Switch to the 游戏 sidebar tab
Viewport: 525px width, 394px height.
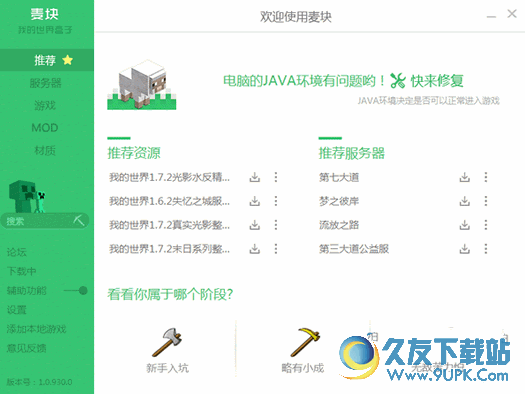click(45, 105)
